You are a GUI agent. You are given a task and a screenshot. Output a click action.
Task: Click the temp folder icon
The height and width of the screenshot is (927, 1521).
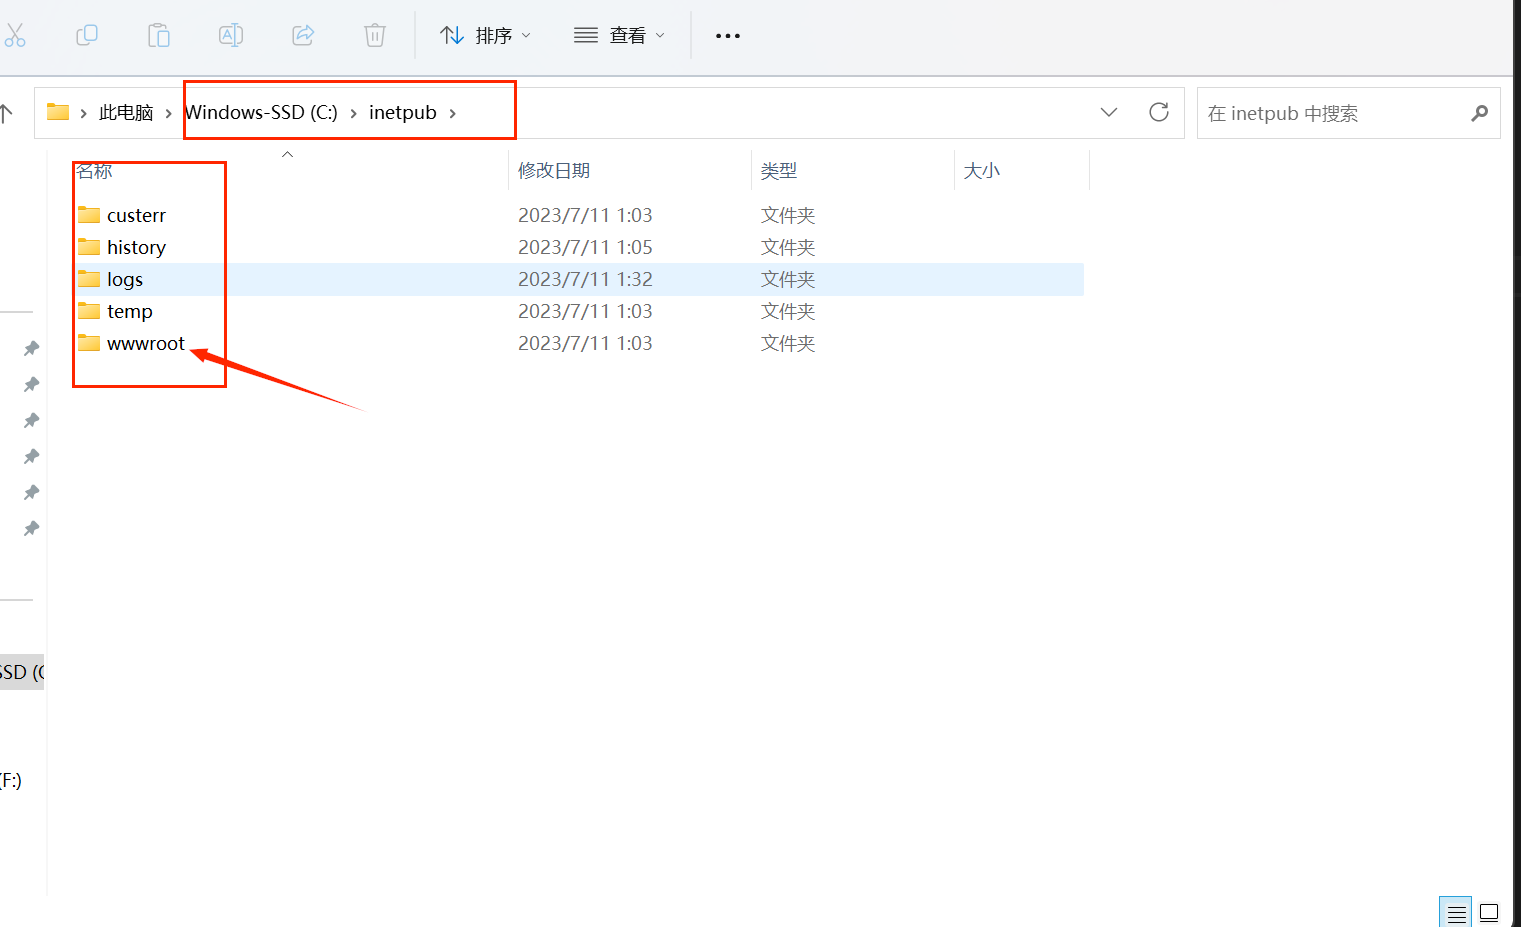(x=89, y=310)
